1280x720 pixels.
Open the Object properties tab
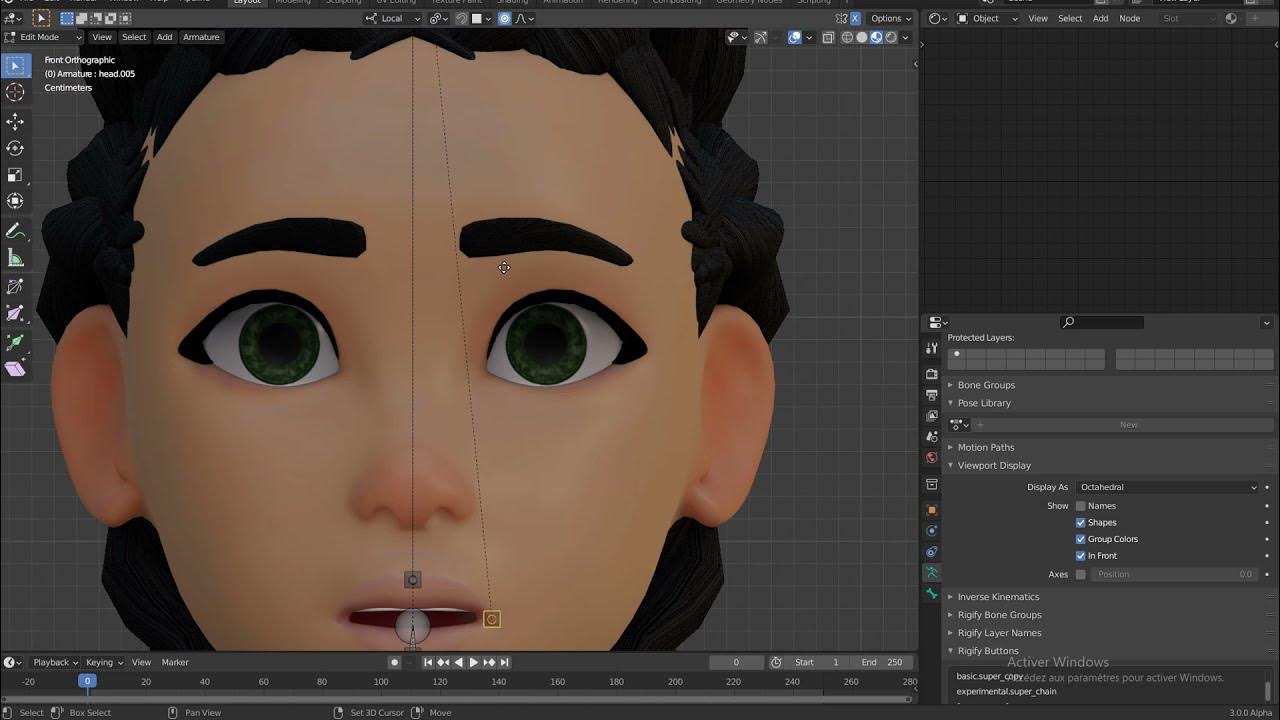(x=932, y=510)
